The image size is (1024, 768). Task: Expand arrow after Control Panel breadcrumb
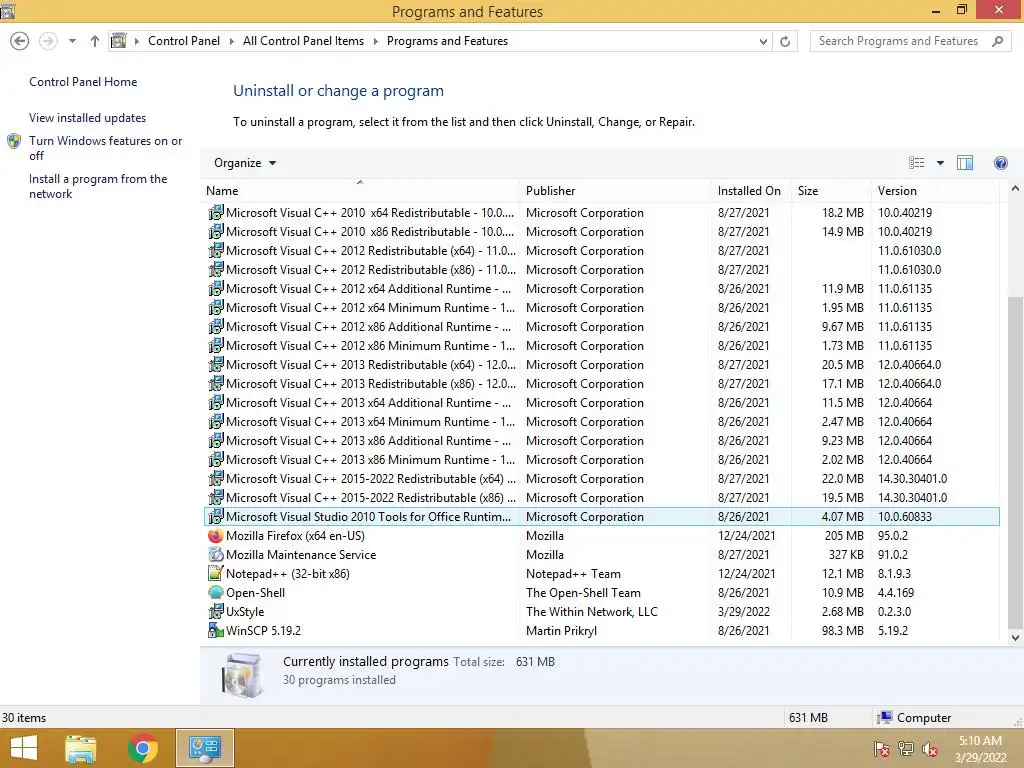click(x=231, y=41)
